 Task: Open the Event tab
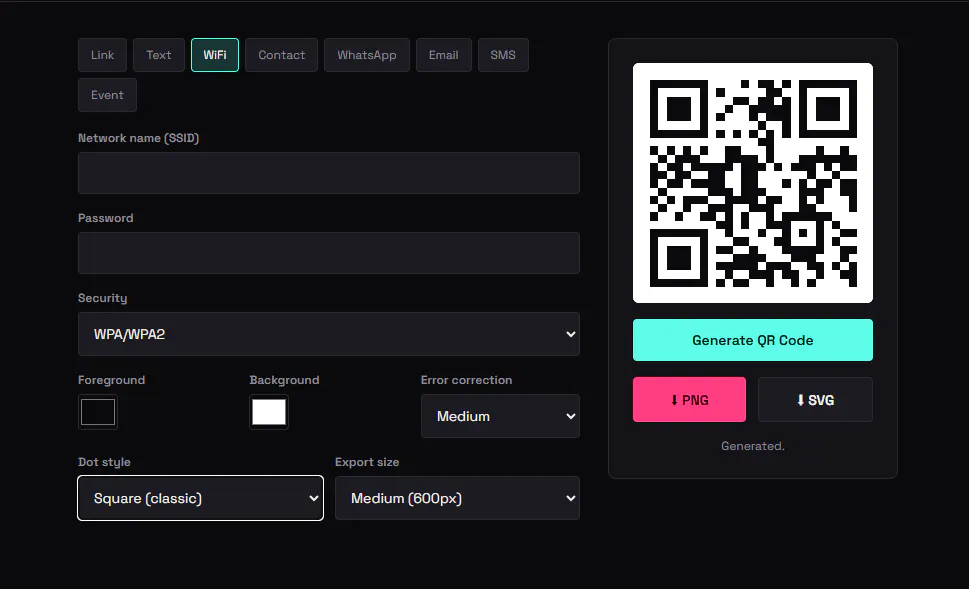(x=108, y=95)
